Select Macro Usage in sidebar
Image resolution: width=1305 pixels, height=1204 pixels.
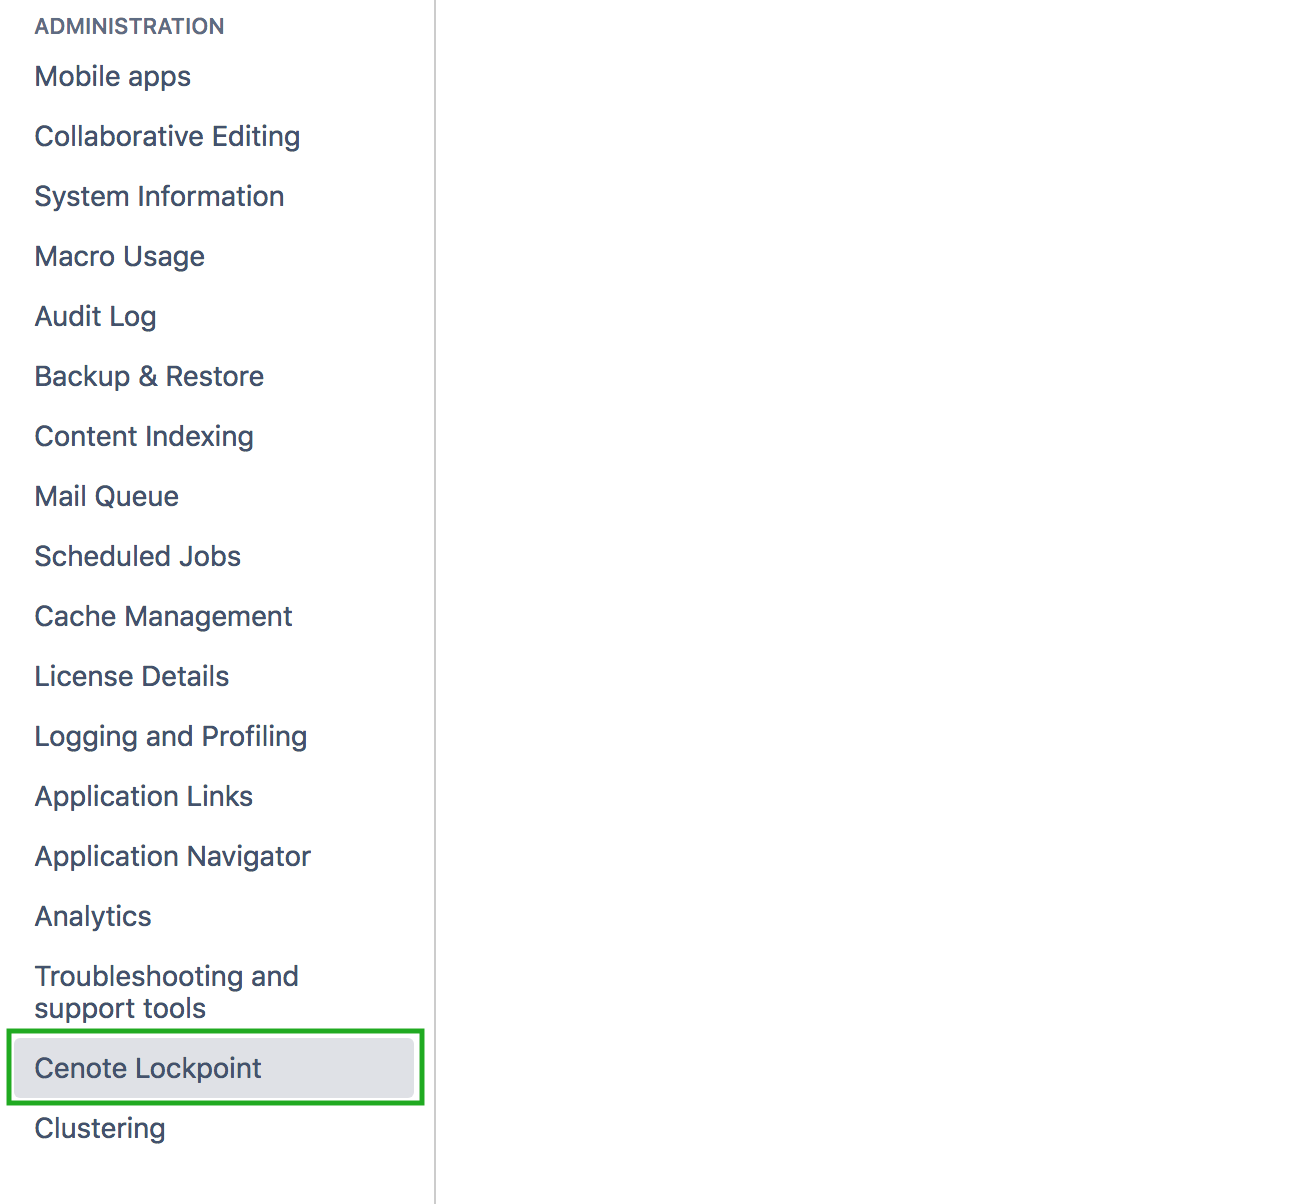[119, 257]
